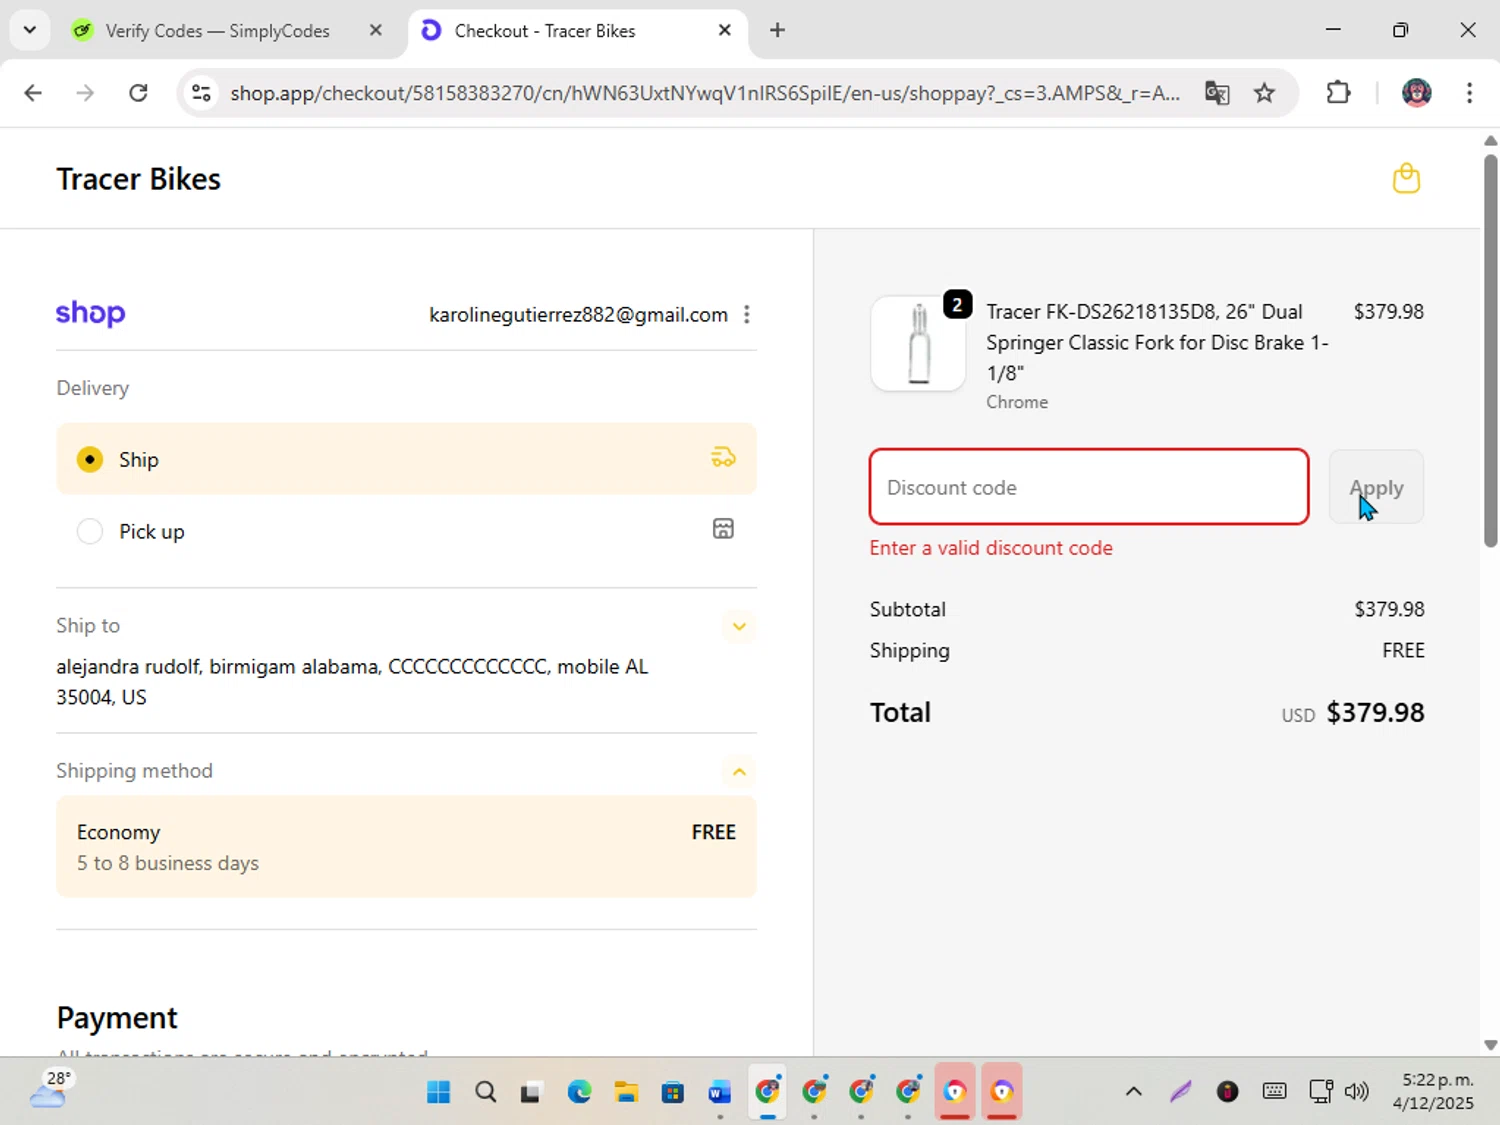Click the Payment heading
The height and width of the screenshot is (1125, 1500).
(117, 1018)
